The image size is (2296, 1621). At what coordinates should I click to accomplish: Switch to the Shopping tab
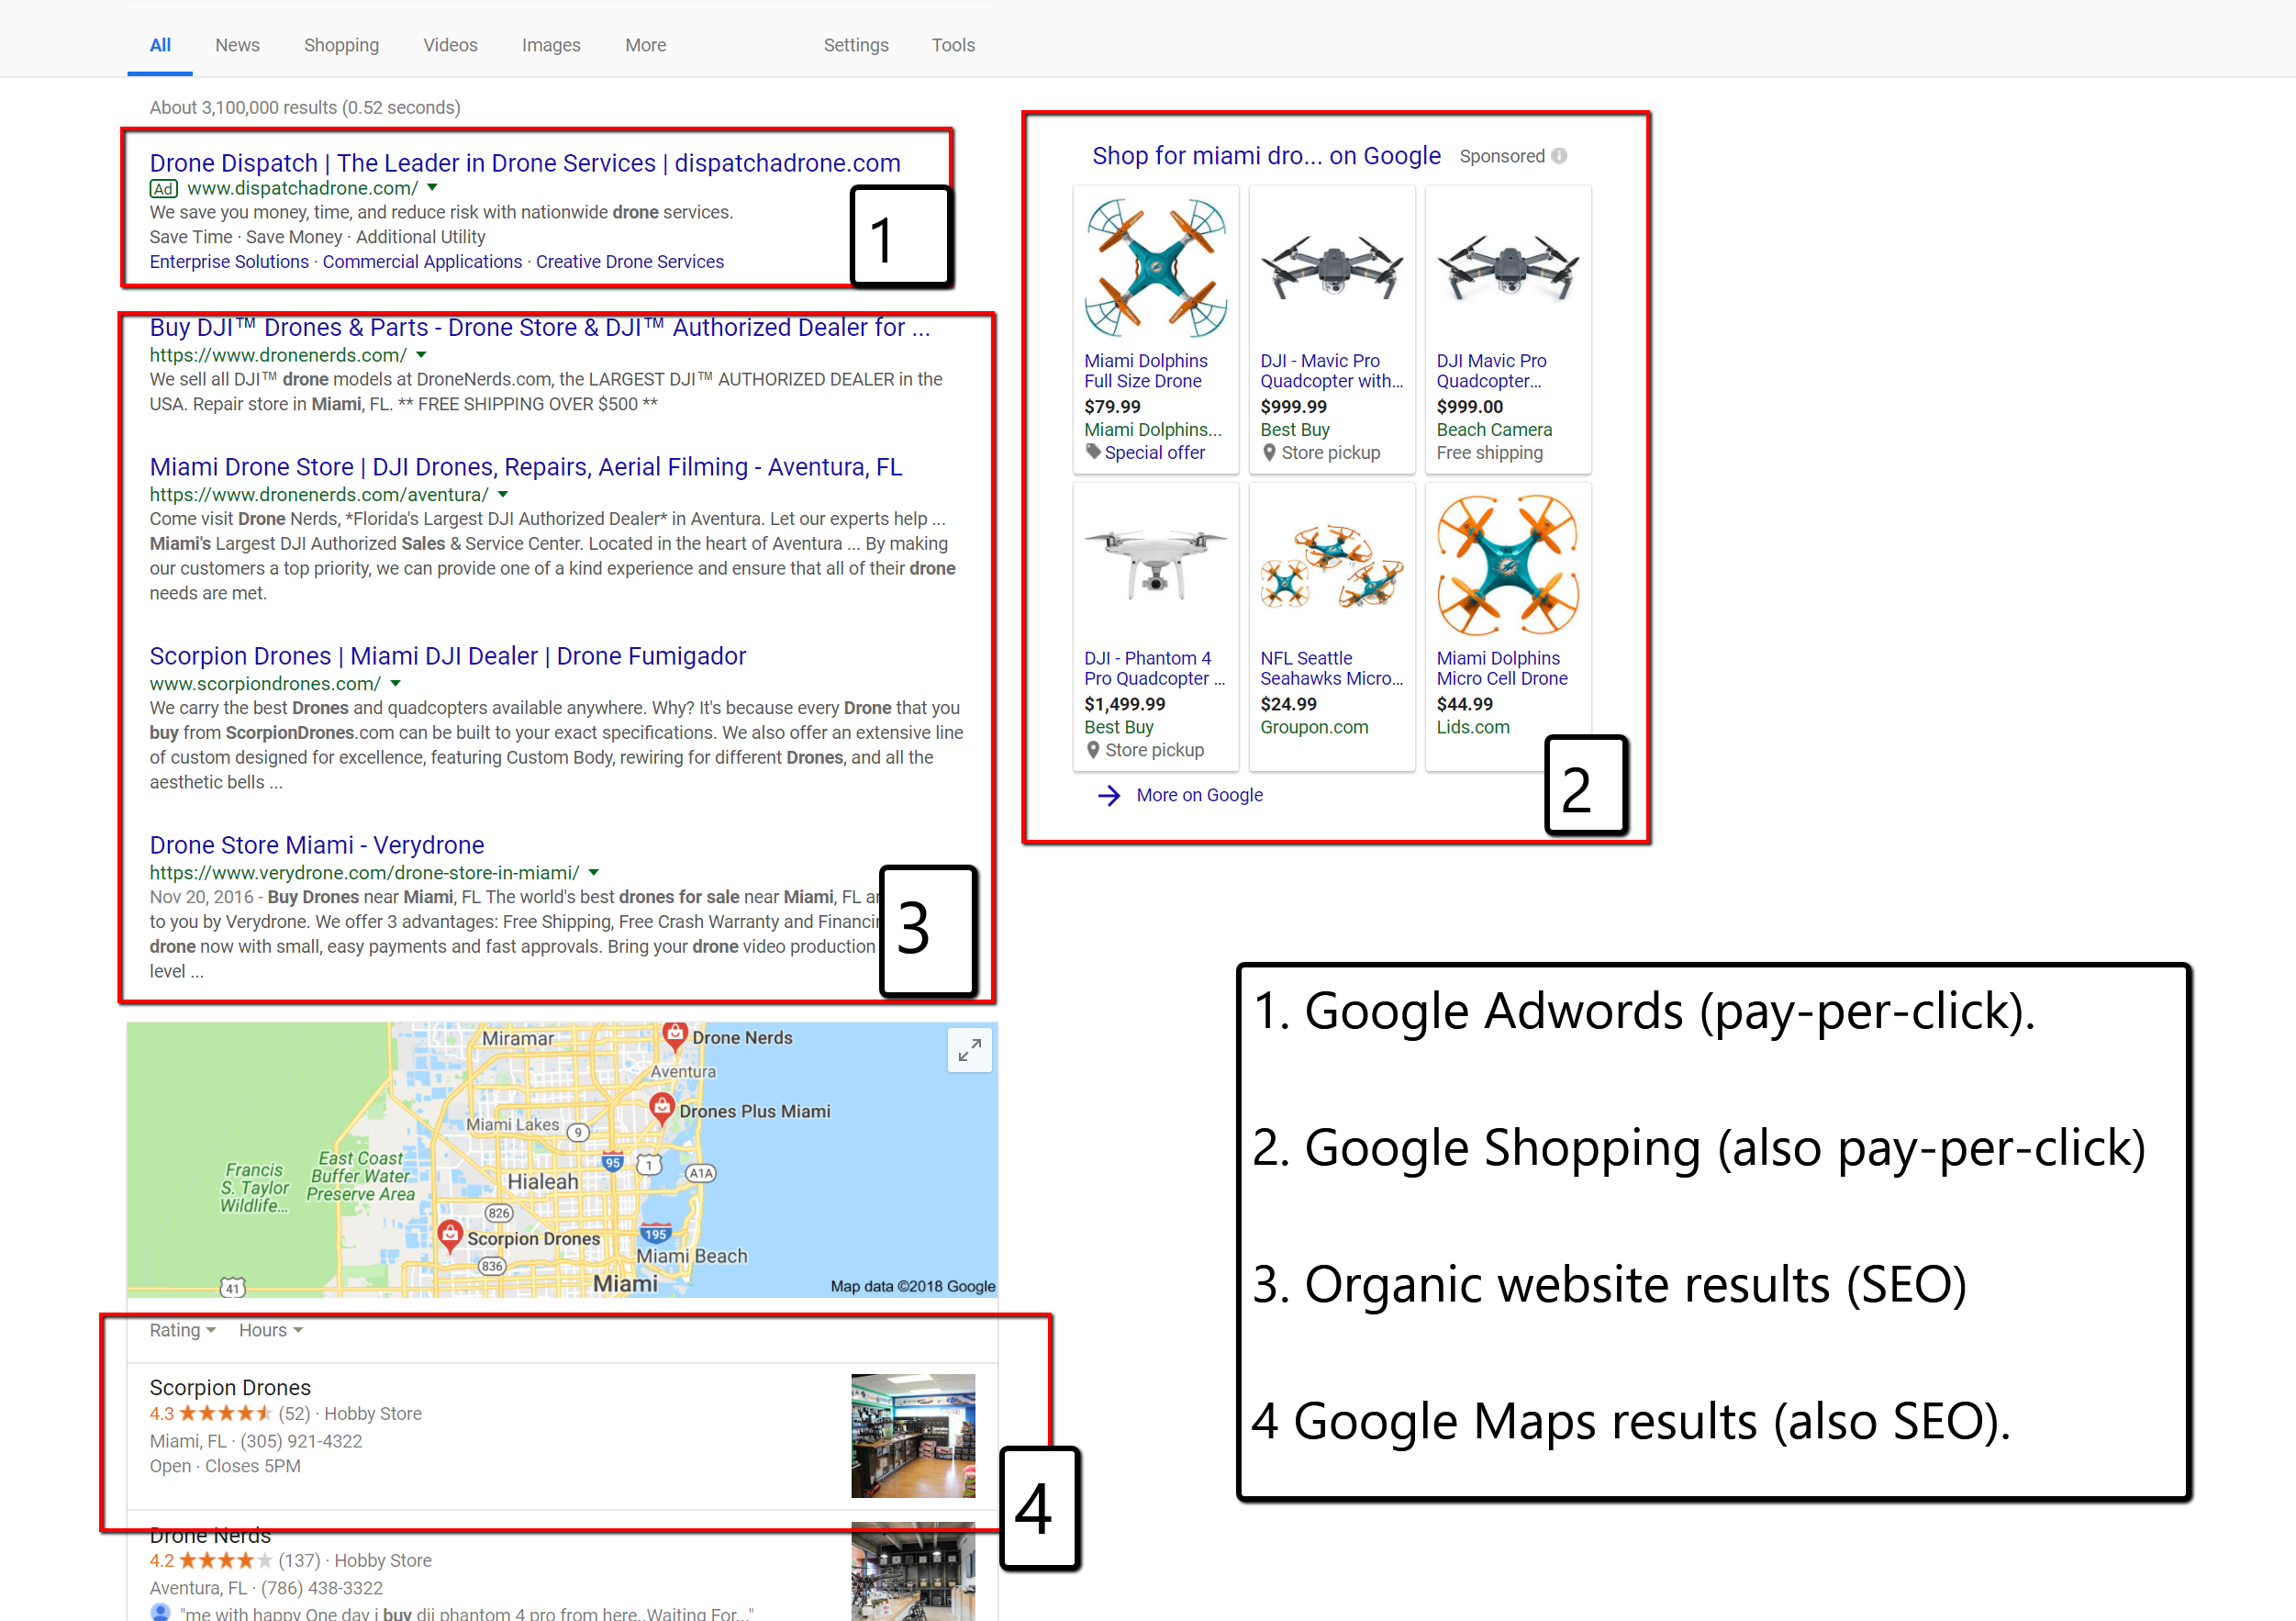point(341,45)
